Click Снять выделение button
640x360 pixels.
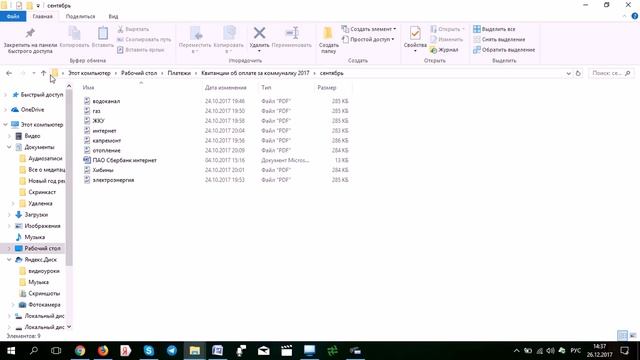point(499,39)
